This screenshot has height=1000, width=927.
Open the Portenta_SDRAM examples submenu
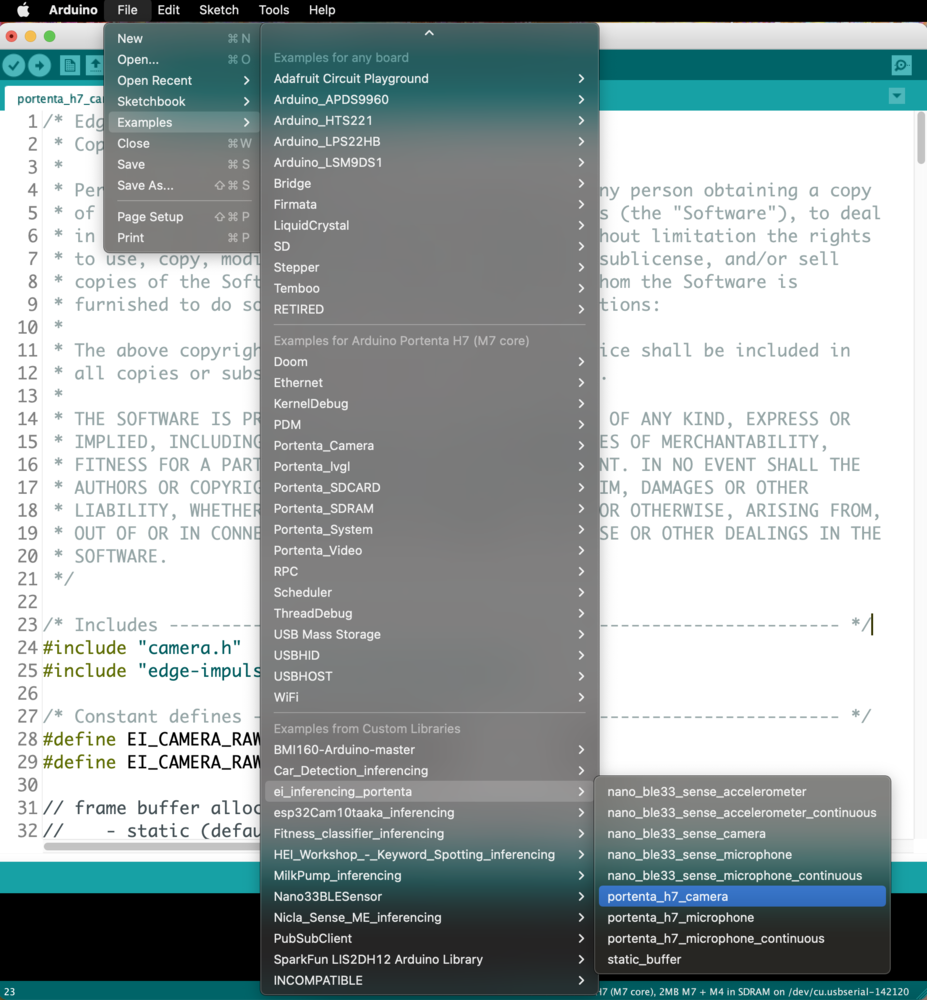(x=429, y=509)
